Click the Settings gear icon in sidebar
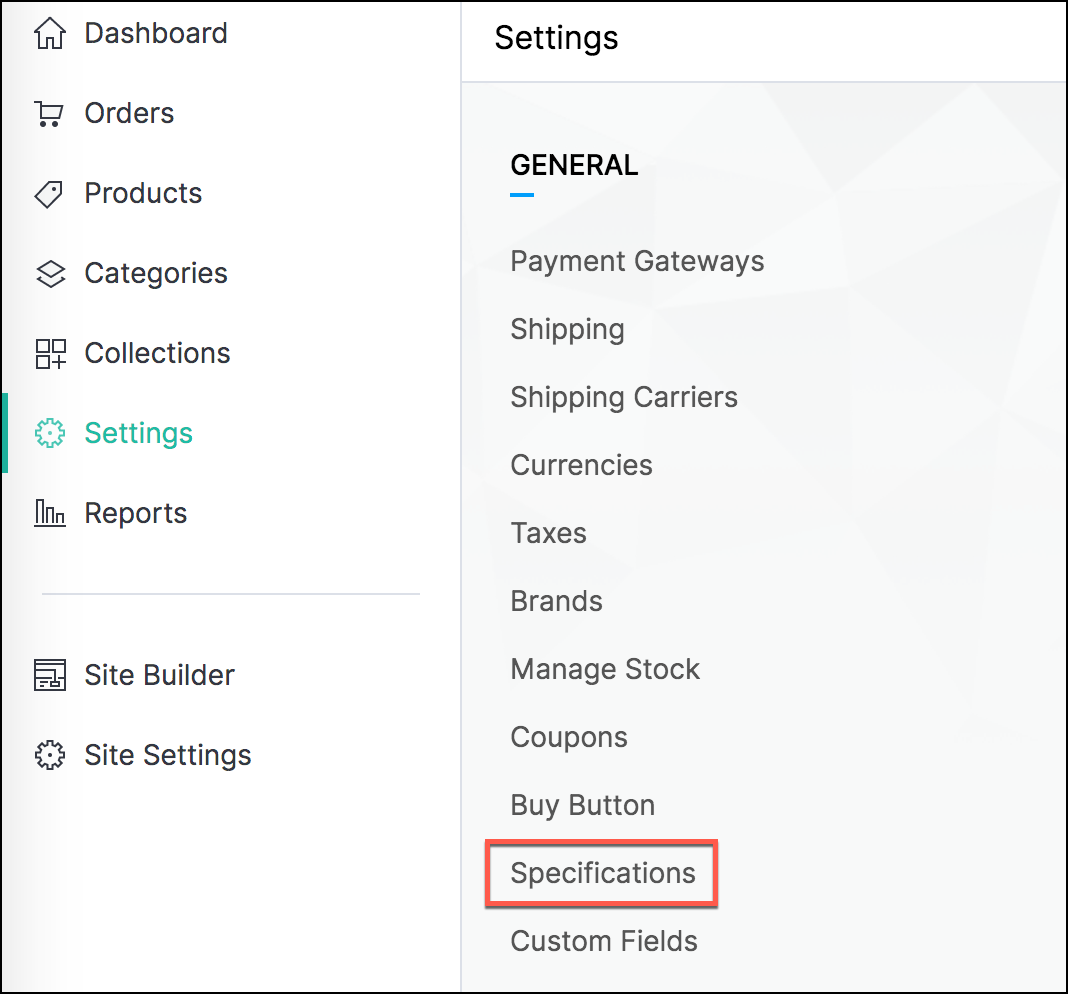 click(49, 434)
